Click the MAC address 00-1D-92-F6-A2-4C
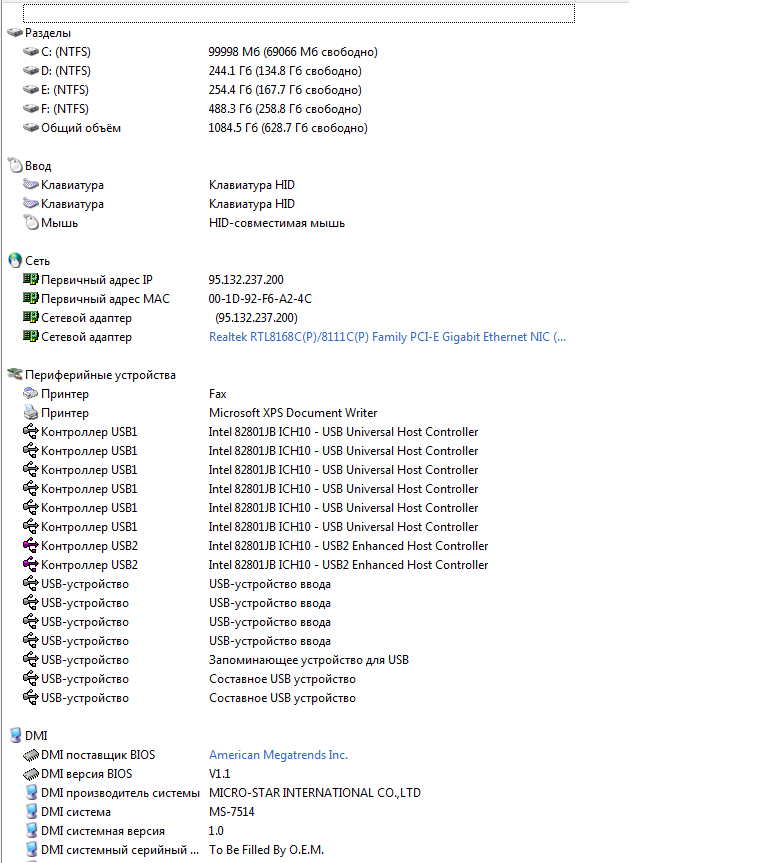Screen dimensions: 768x863 [x=260, y=299]
